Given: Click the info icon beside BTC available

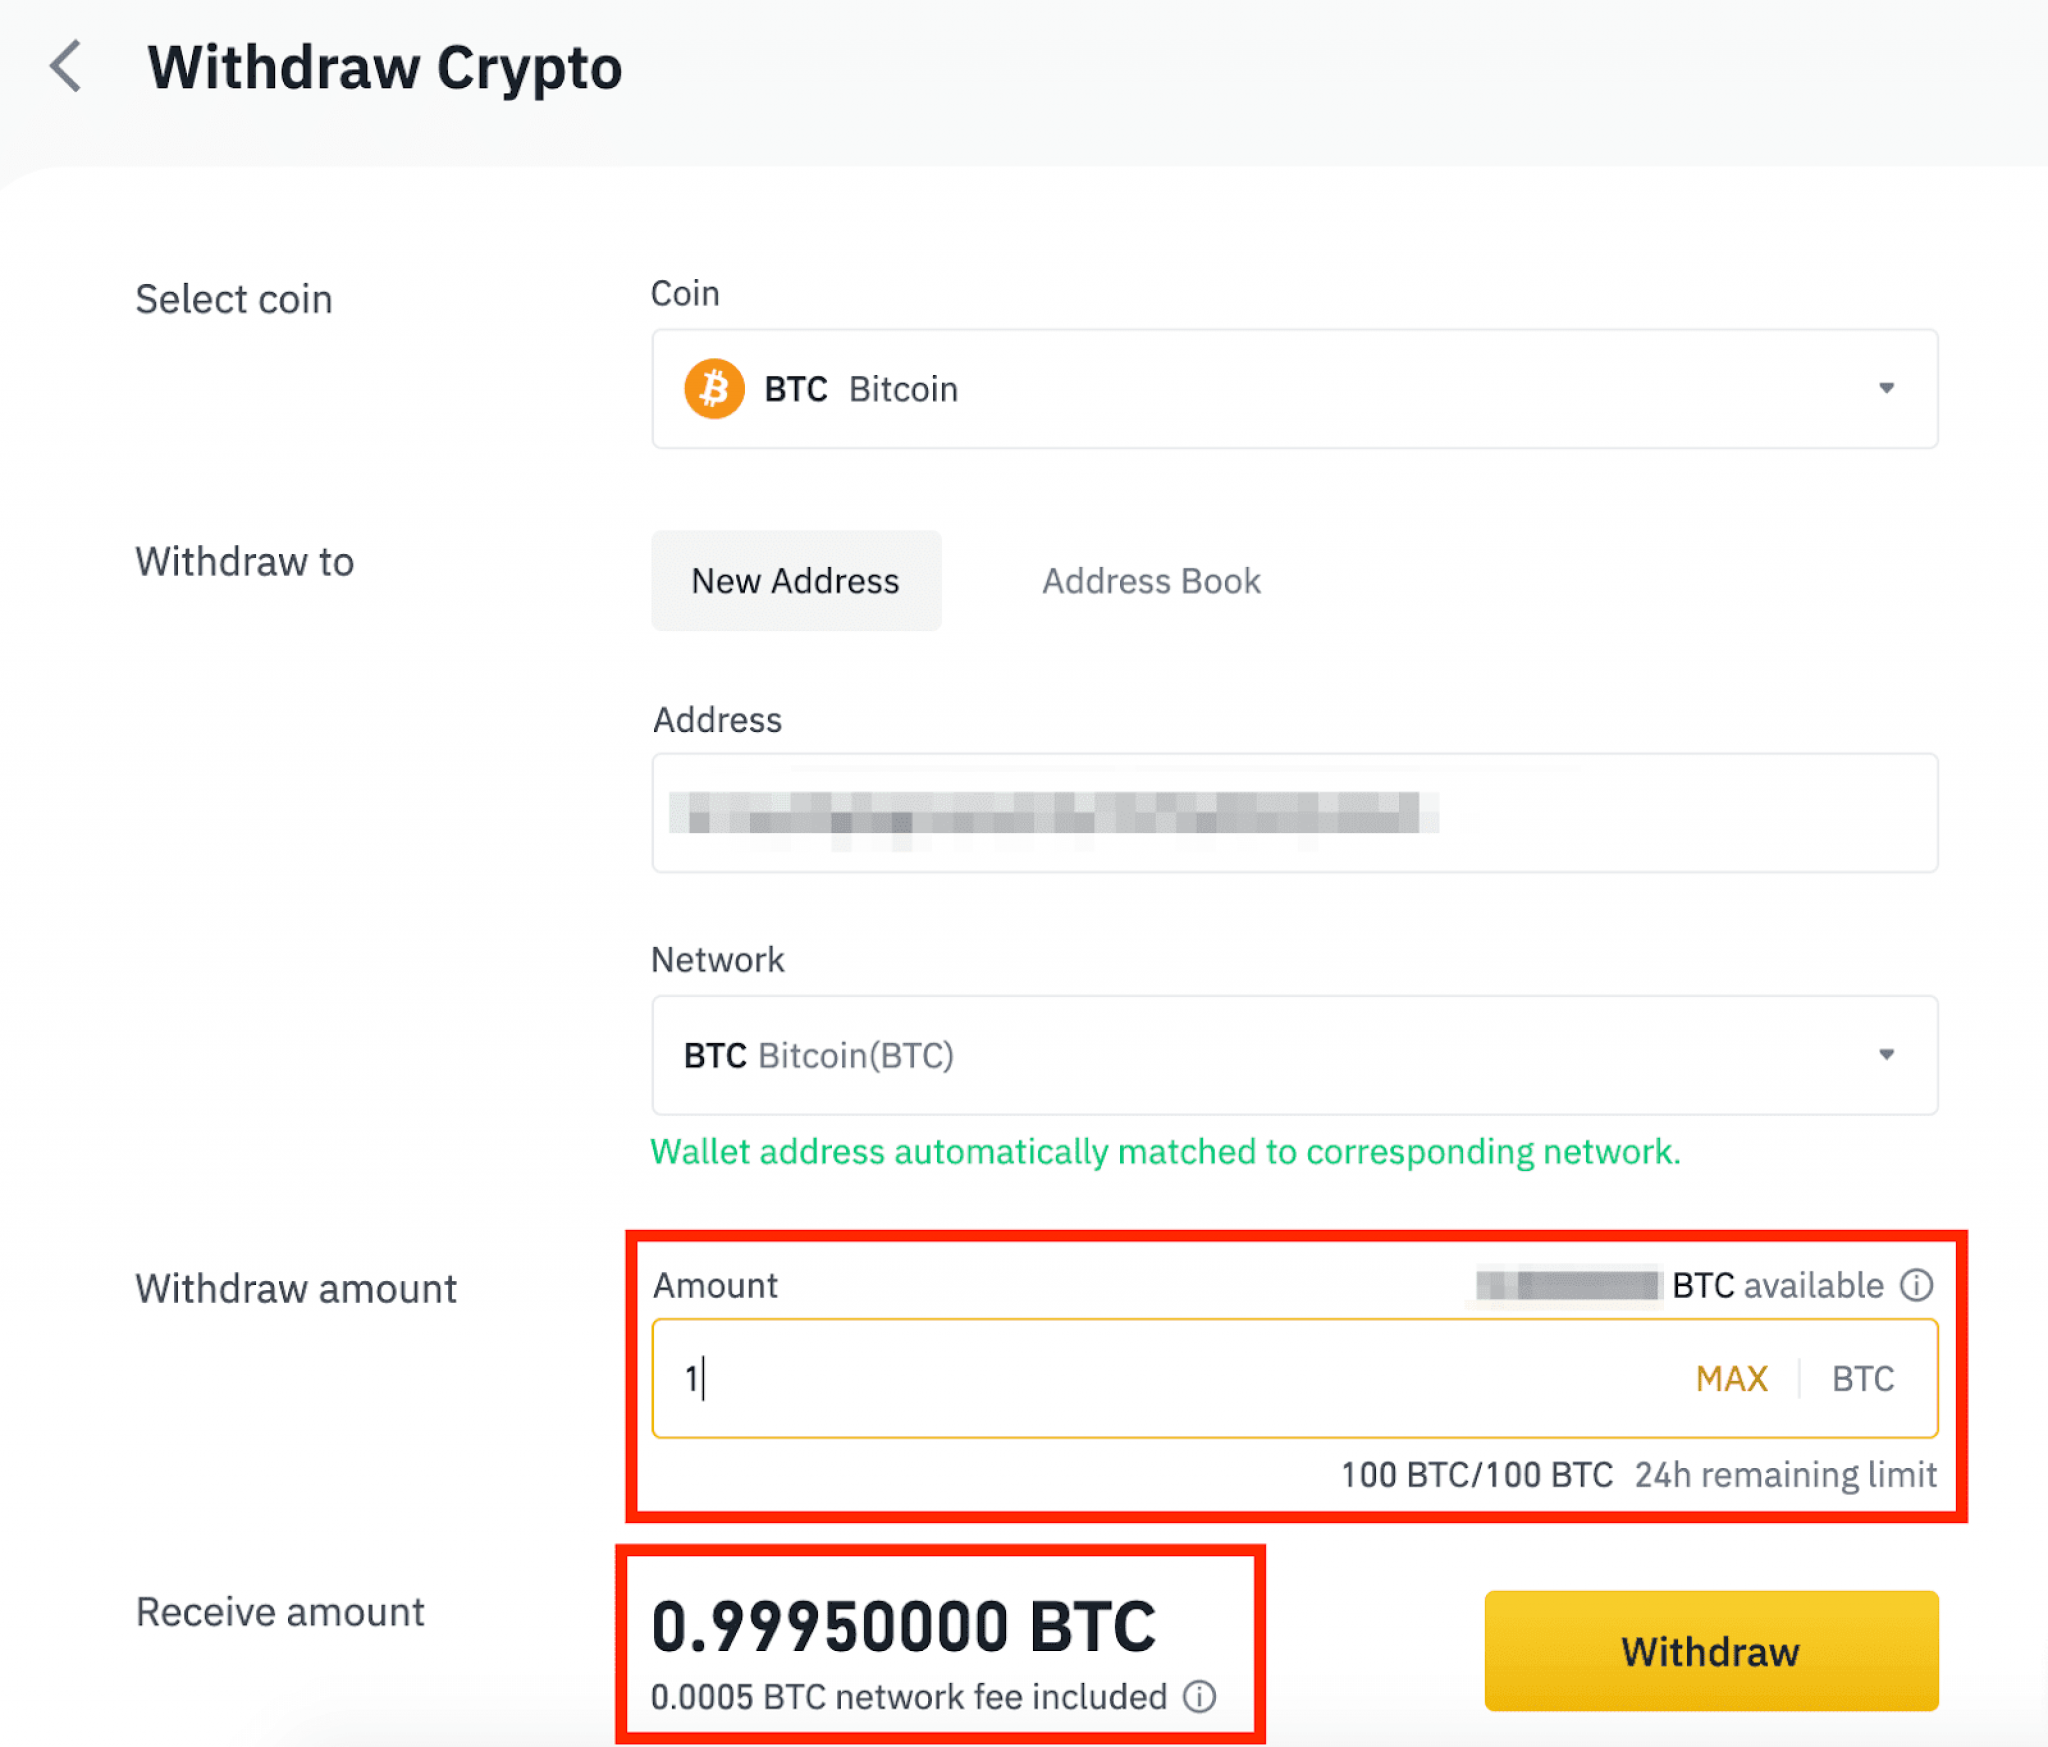Looking at the screenshot, I should [1919, 1286].
